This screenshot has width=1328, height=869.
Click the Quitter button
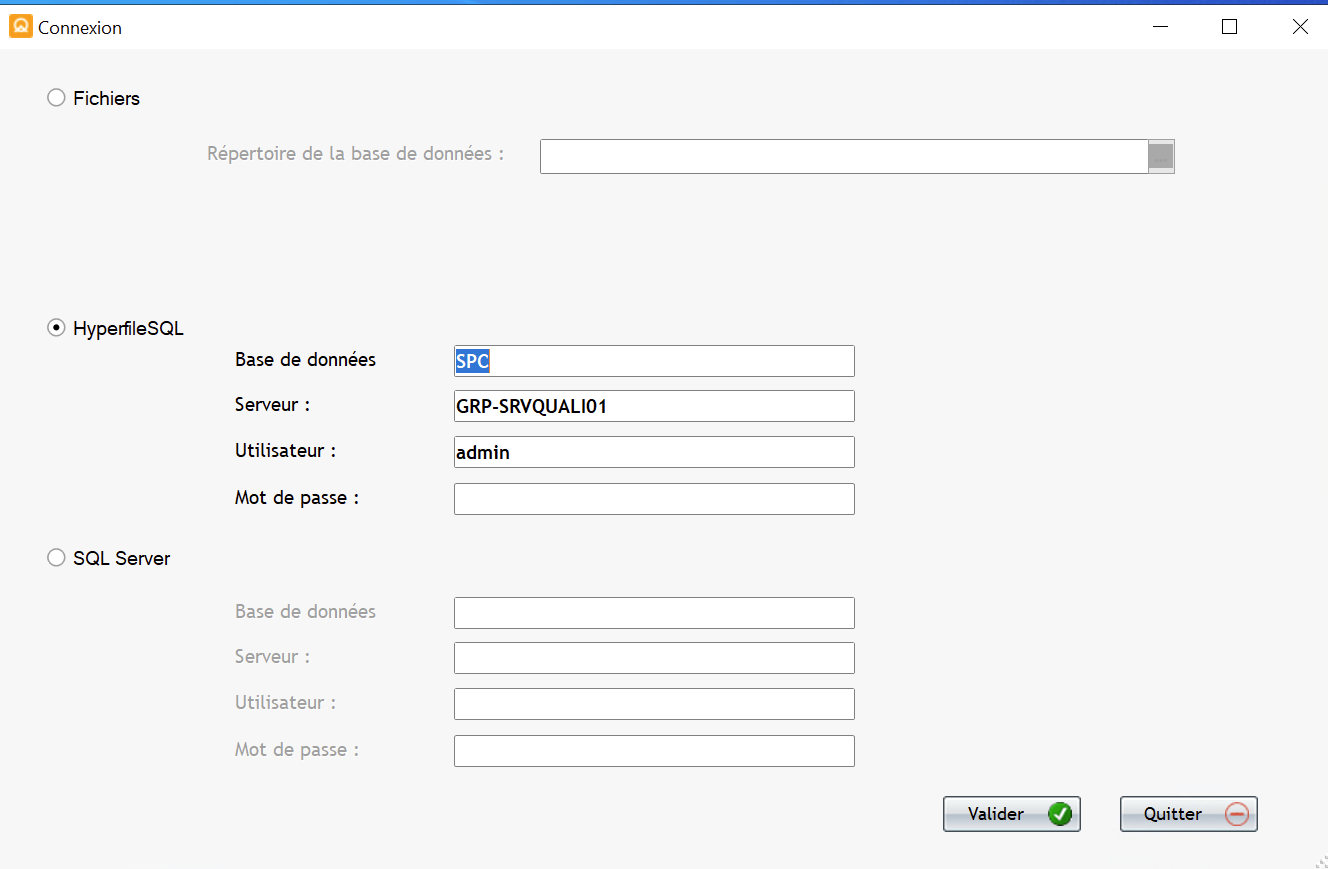click(x=1189, y=814)
